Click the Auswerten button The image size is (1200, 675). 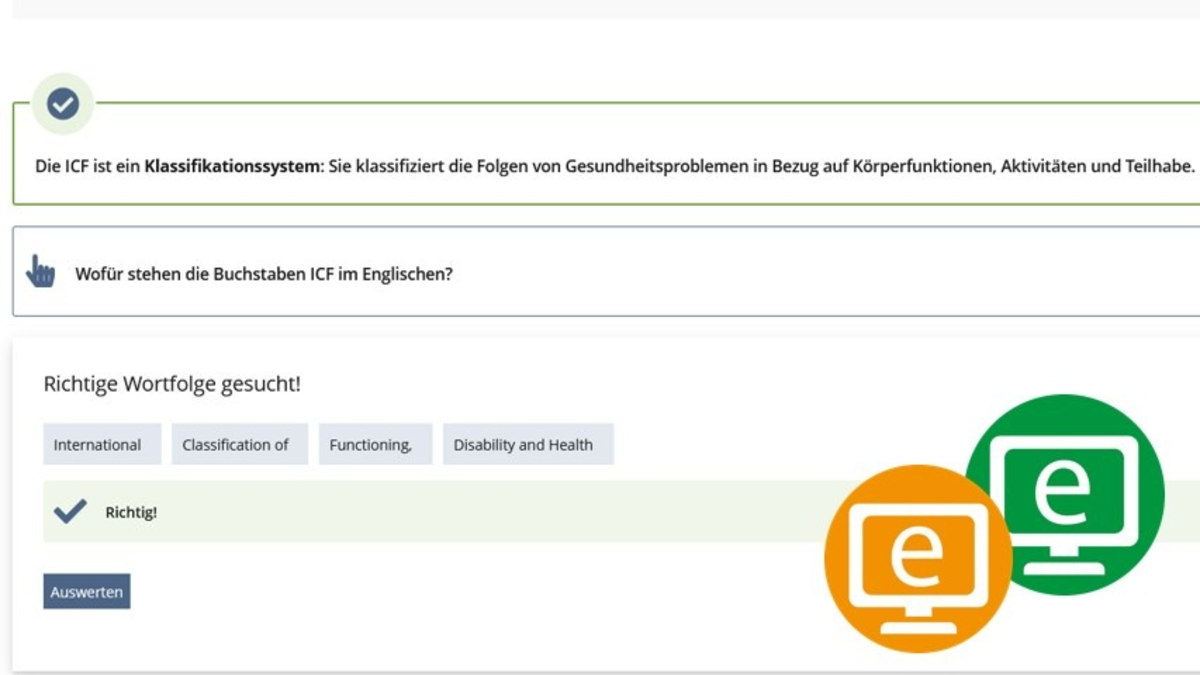(86, 591)
